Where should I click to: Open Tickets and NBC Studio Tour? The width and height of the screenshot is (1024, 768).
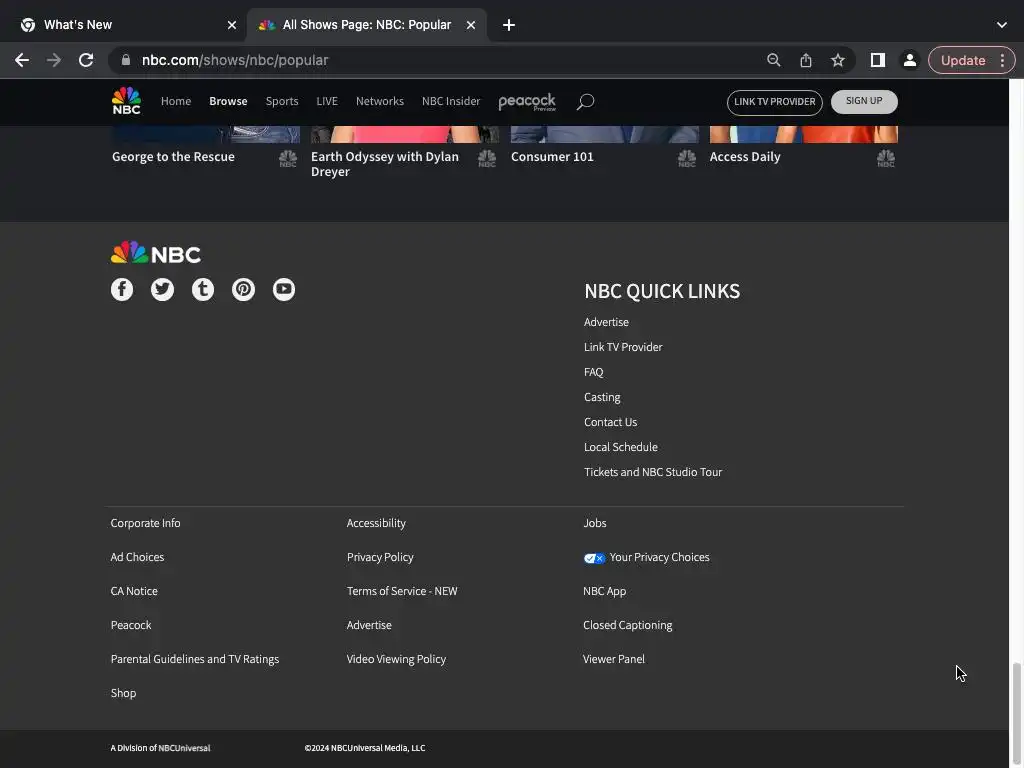coord(653,472)
